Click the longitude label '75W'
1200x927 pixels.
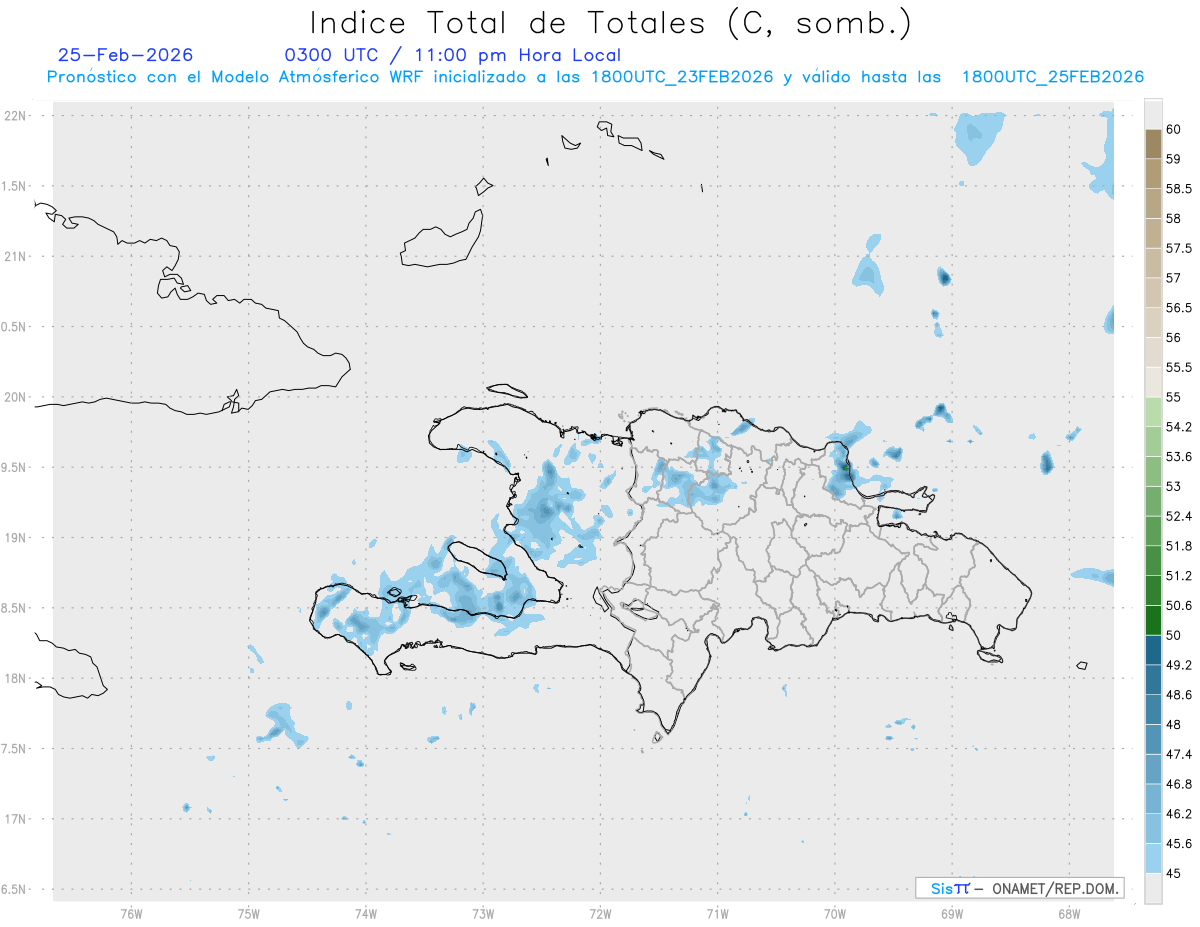pyautogui.click(x=248, y=913)
